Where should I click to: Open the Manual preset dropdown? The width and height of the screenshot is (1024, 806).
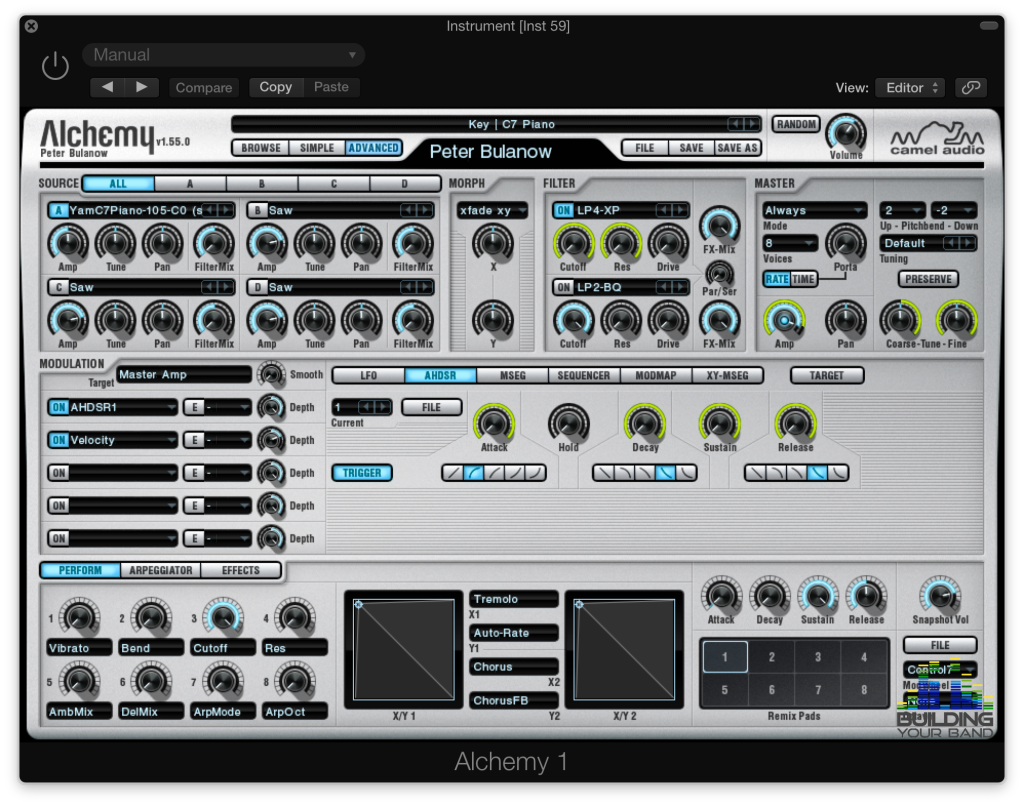pos(223,55)
